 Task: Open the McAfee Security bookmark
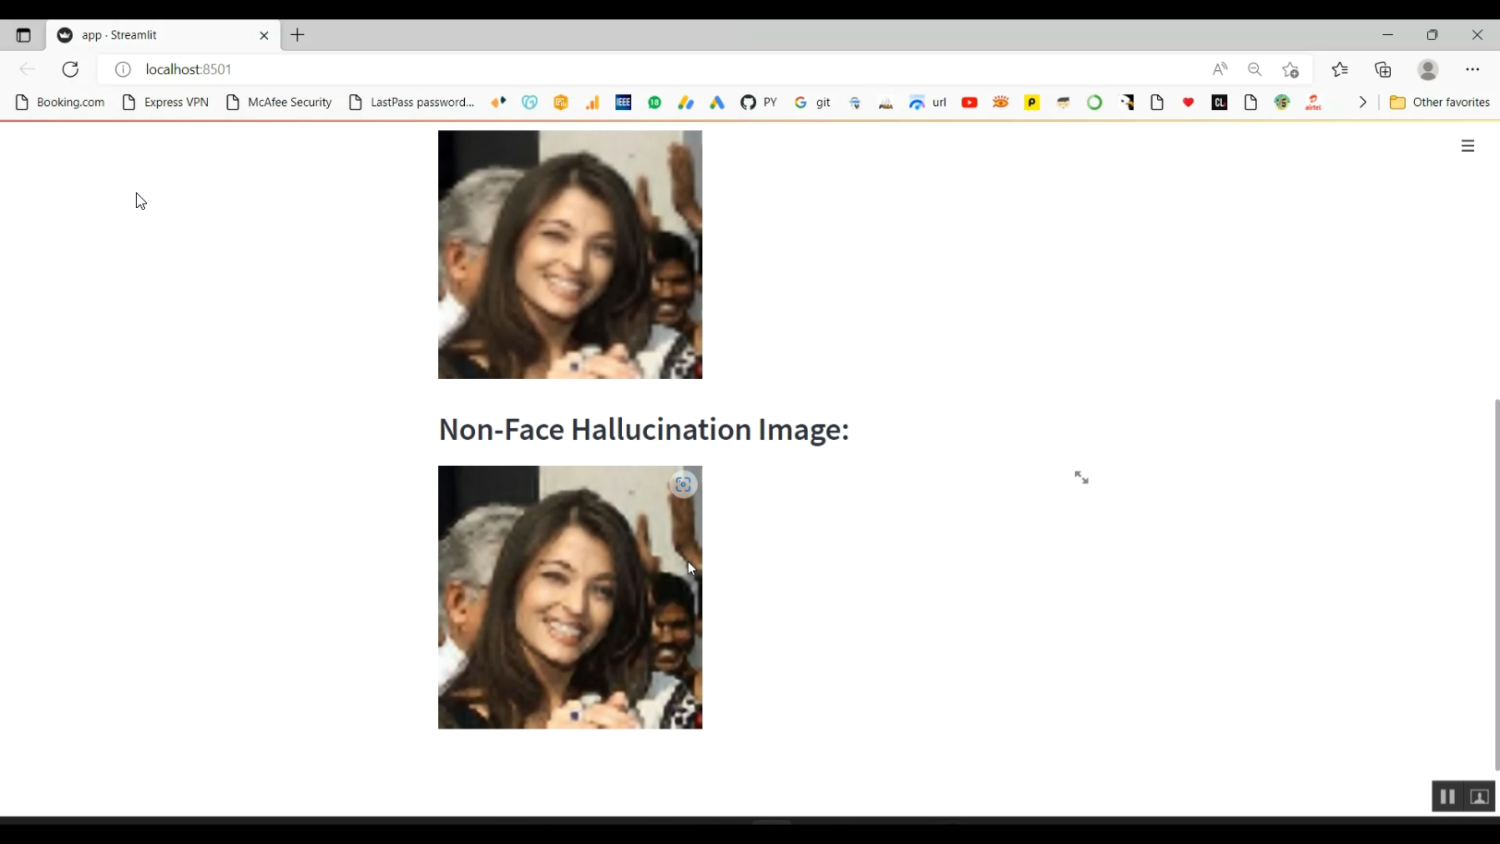279,102
